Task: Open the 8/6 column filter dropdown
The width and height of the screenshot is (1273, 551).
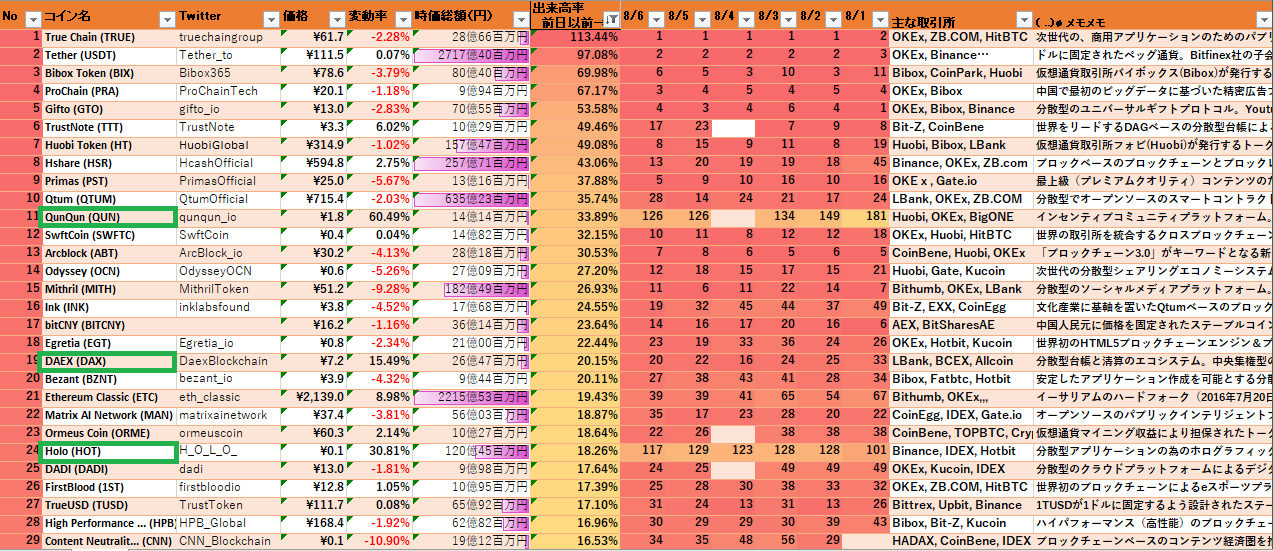Action: pyautogui.click(x=657, y=20)
